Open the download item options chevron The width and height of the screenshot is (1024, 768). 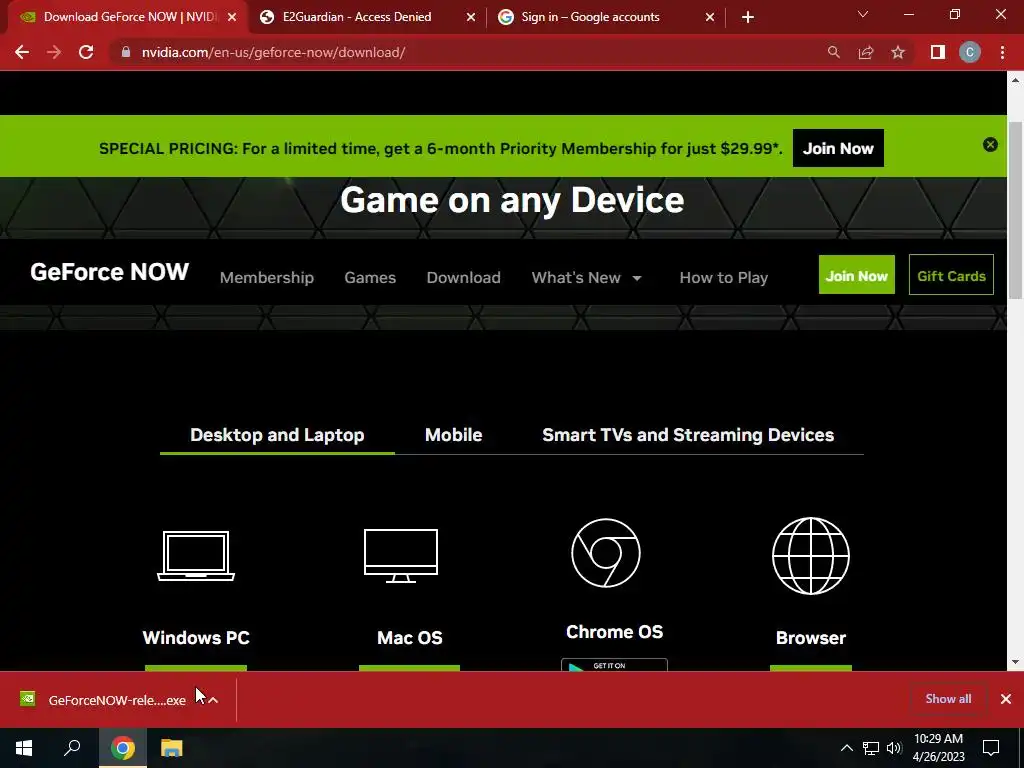[x=213, y=700]
